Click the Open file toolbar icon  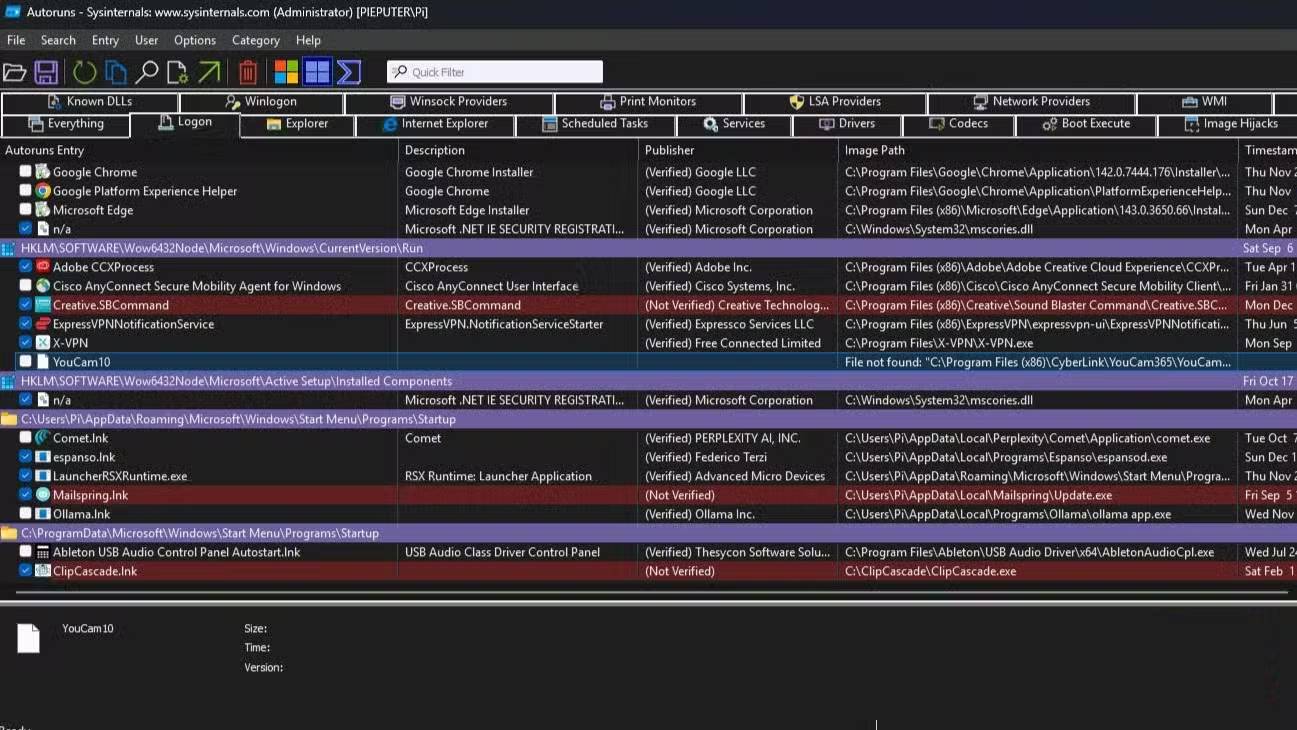[x=14, y=72]
